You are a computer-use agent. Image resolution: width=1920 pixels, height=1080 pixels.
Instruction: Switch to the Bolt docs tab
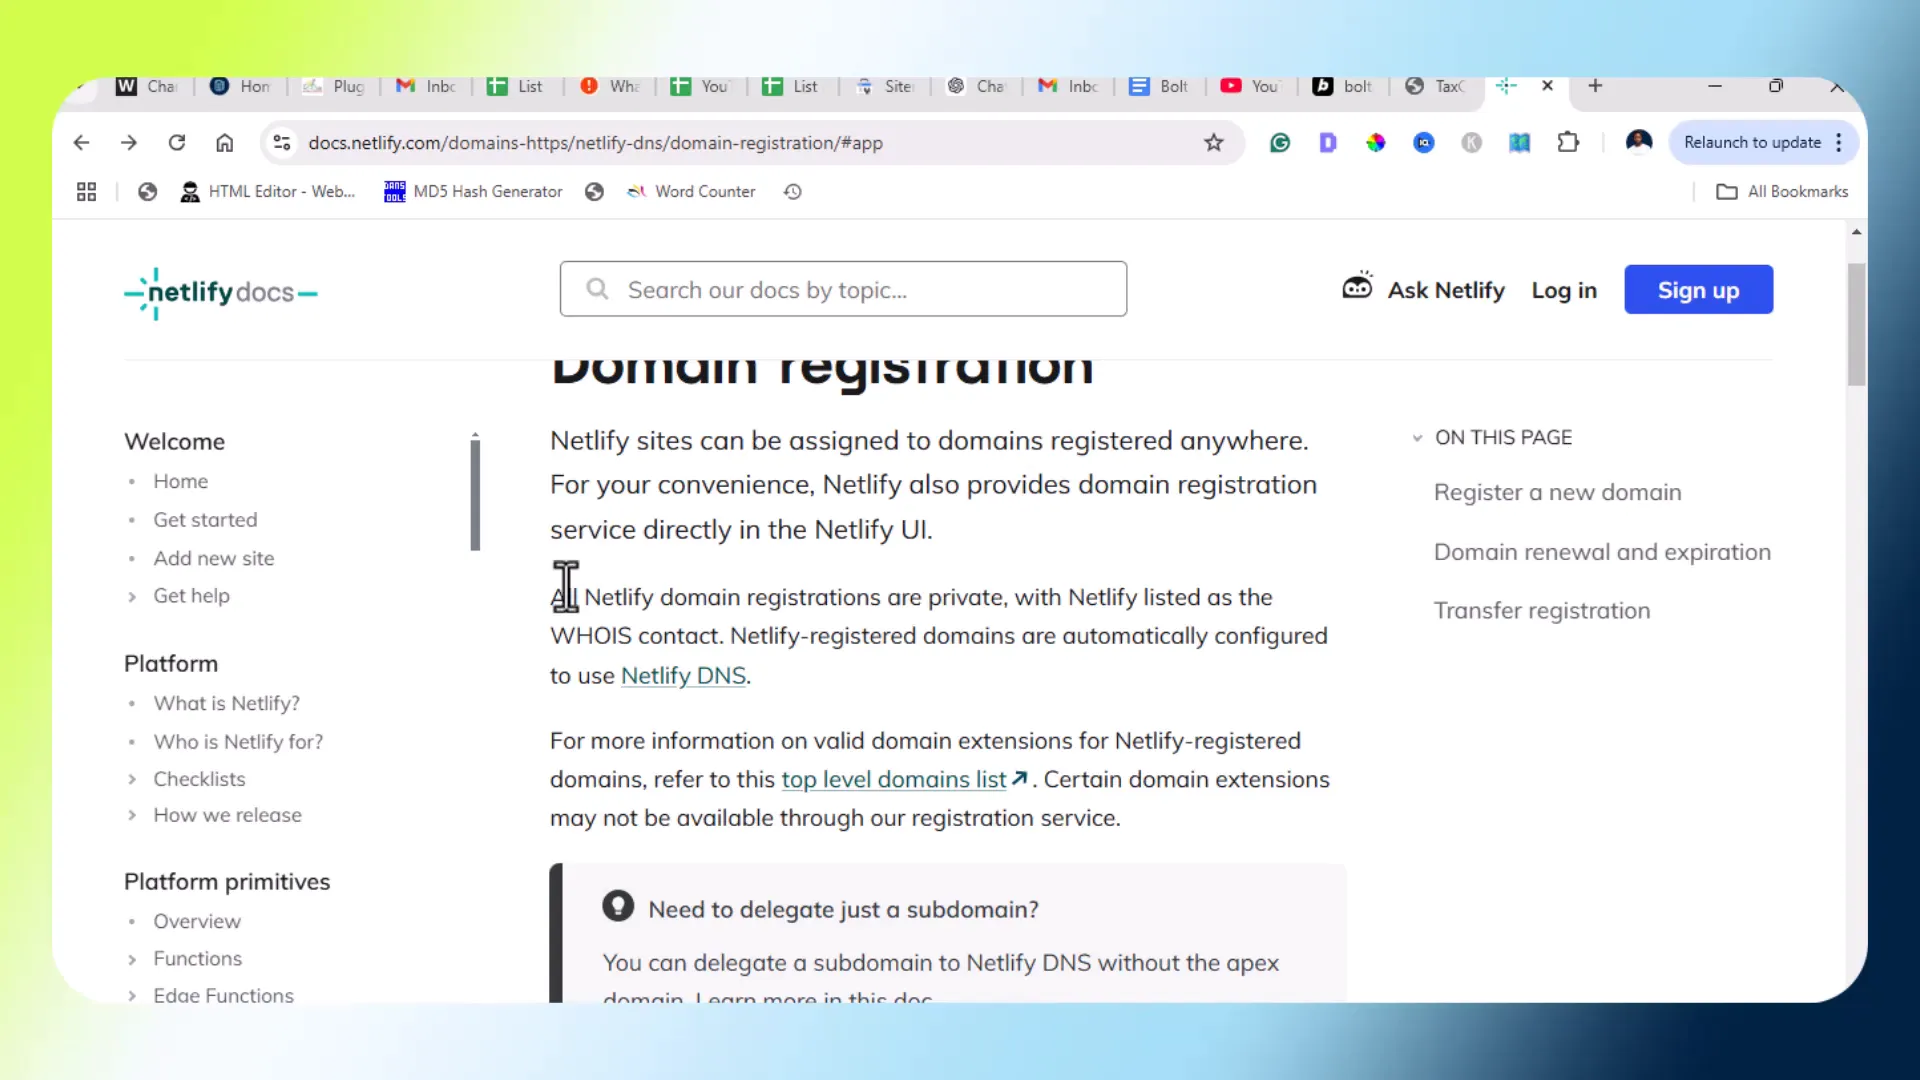click(1159, 87)
